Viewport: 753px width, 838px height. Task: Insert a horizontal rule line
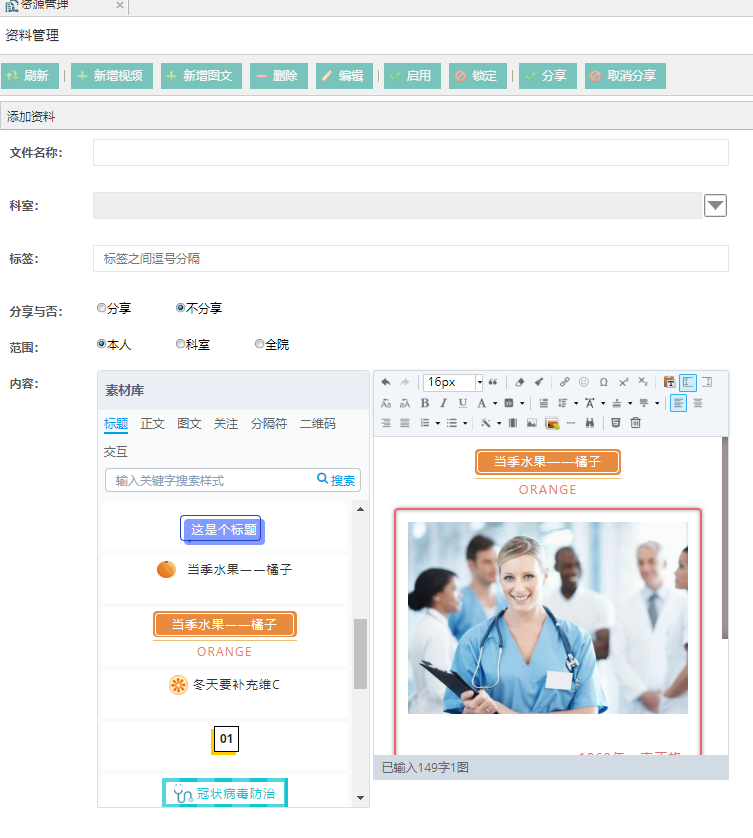[x=570, y=423]
